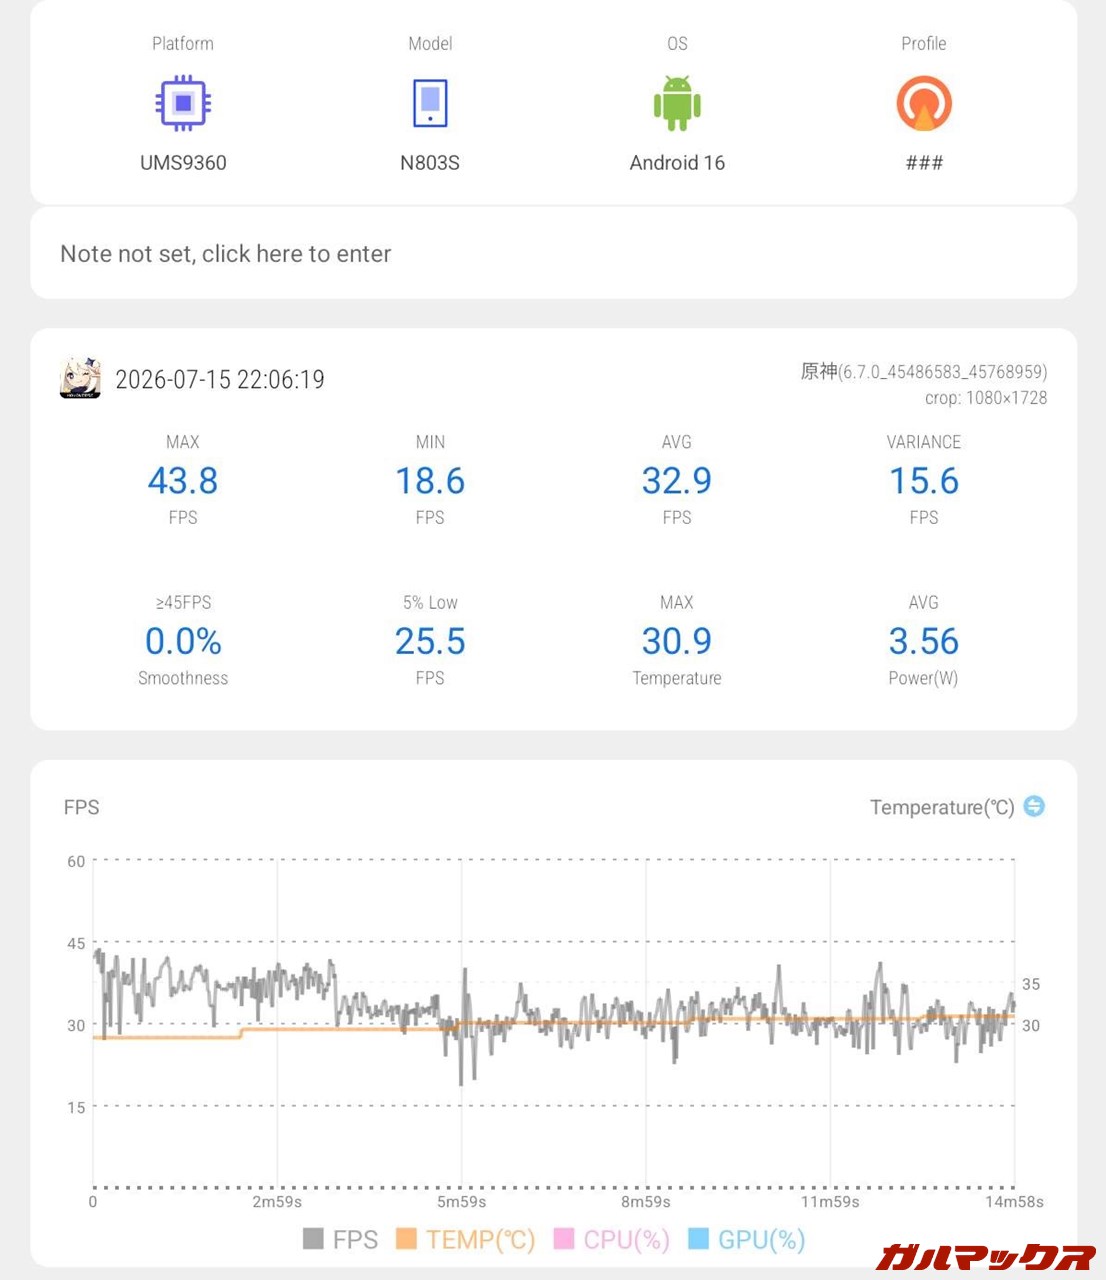Toggle the GPU(%) legend series
The image size is (1106, 1280).
pyautogui.click(x=747, y=1240)
